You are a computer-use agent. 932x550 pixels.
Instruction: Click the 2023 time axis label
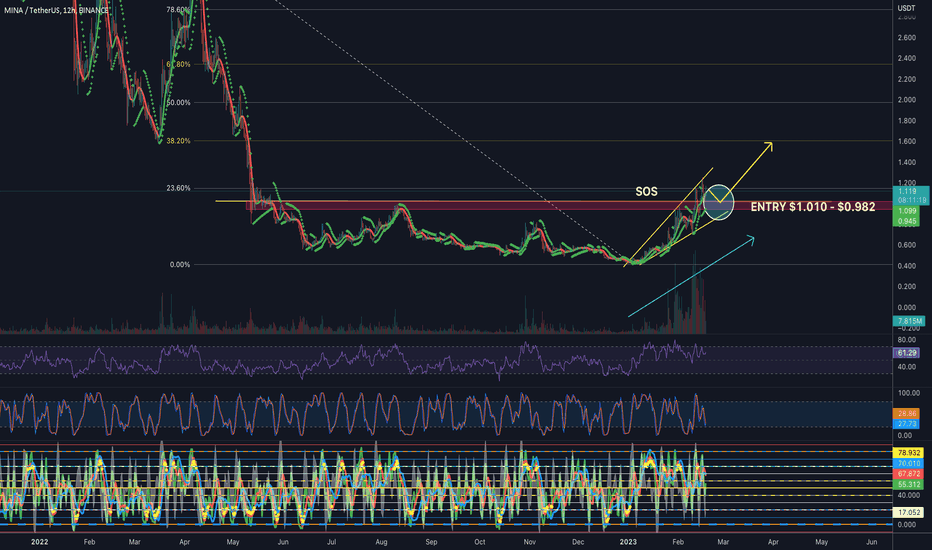(628, 542)
